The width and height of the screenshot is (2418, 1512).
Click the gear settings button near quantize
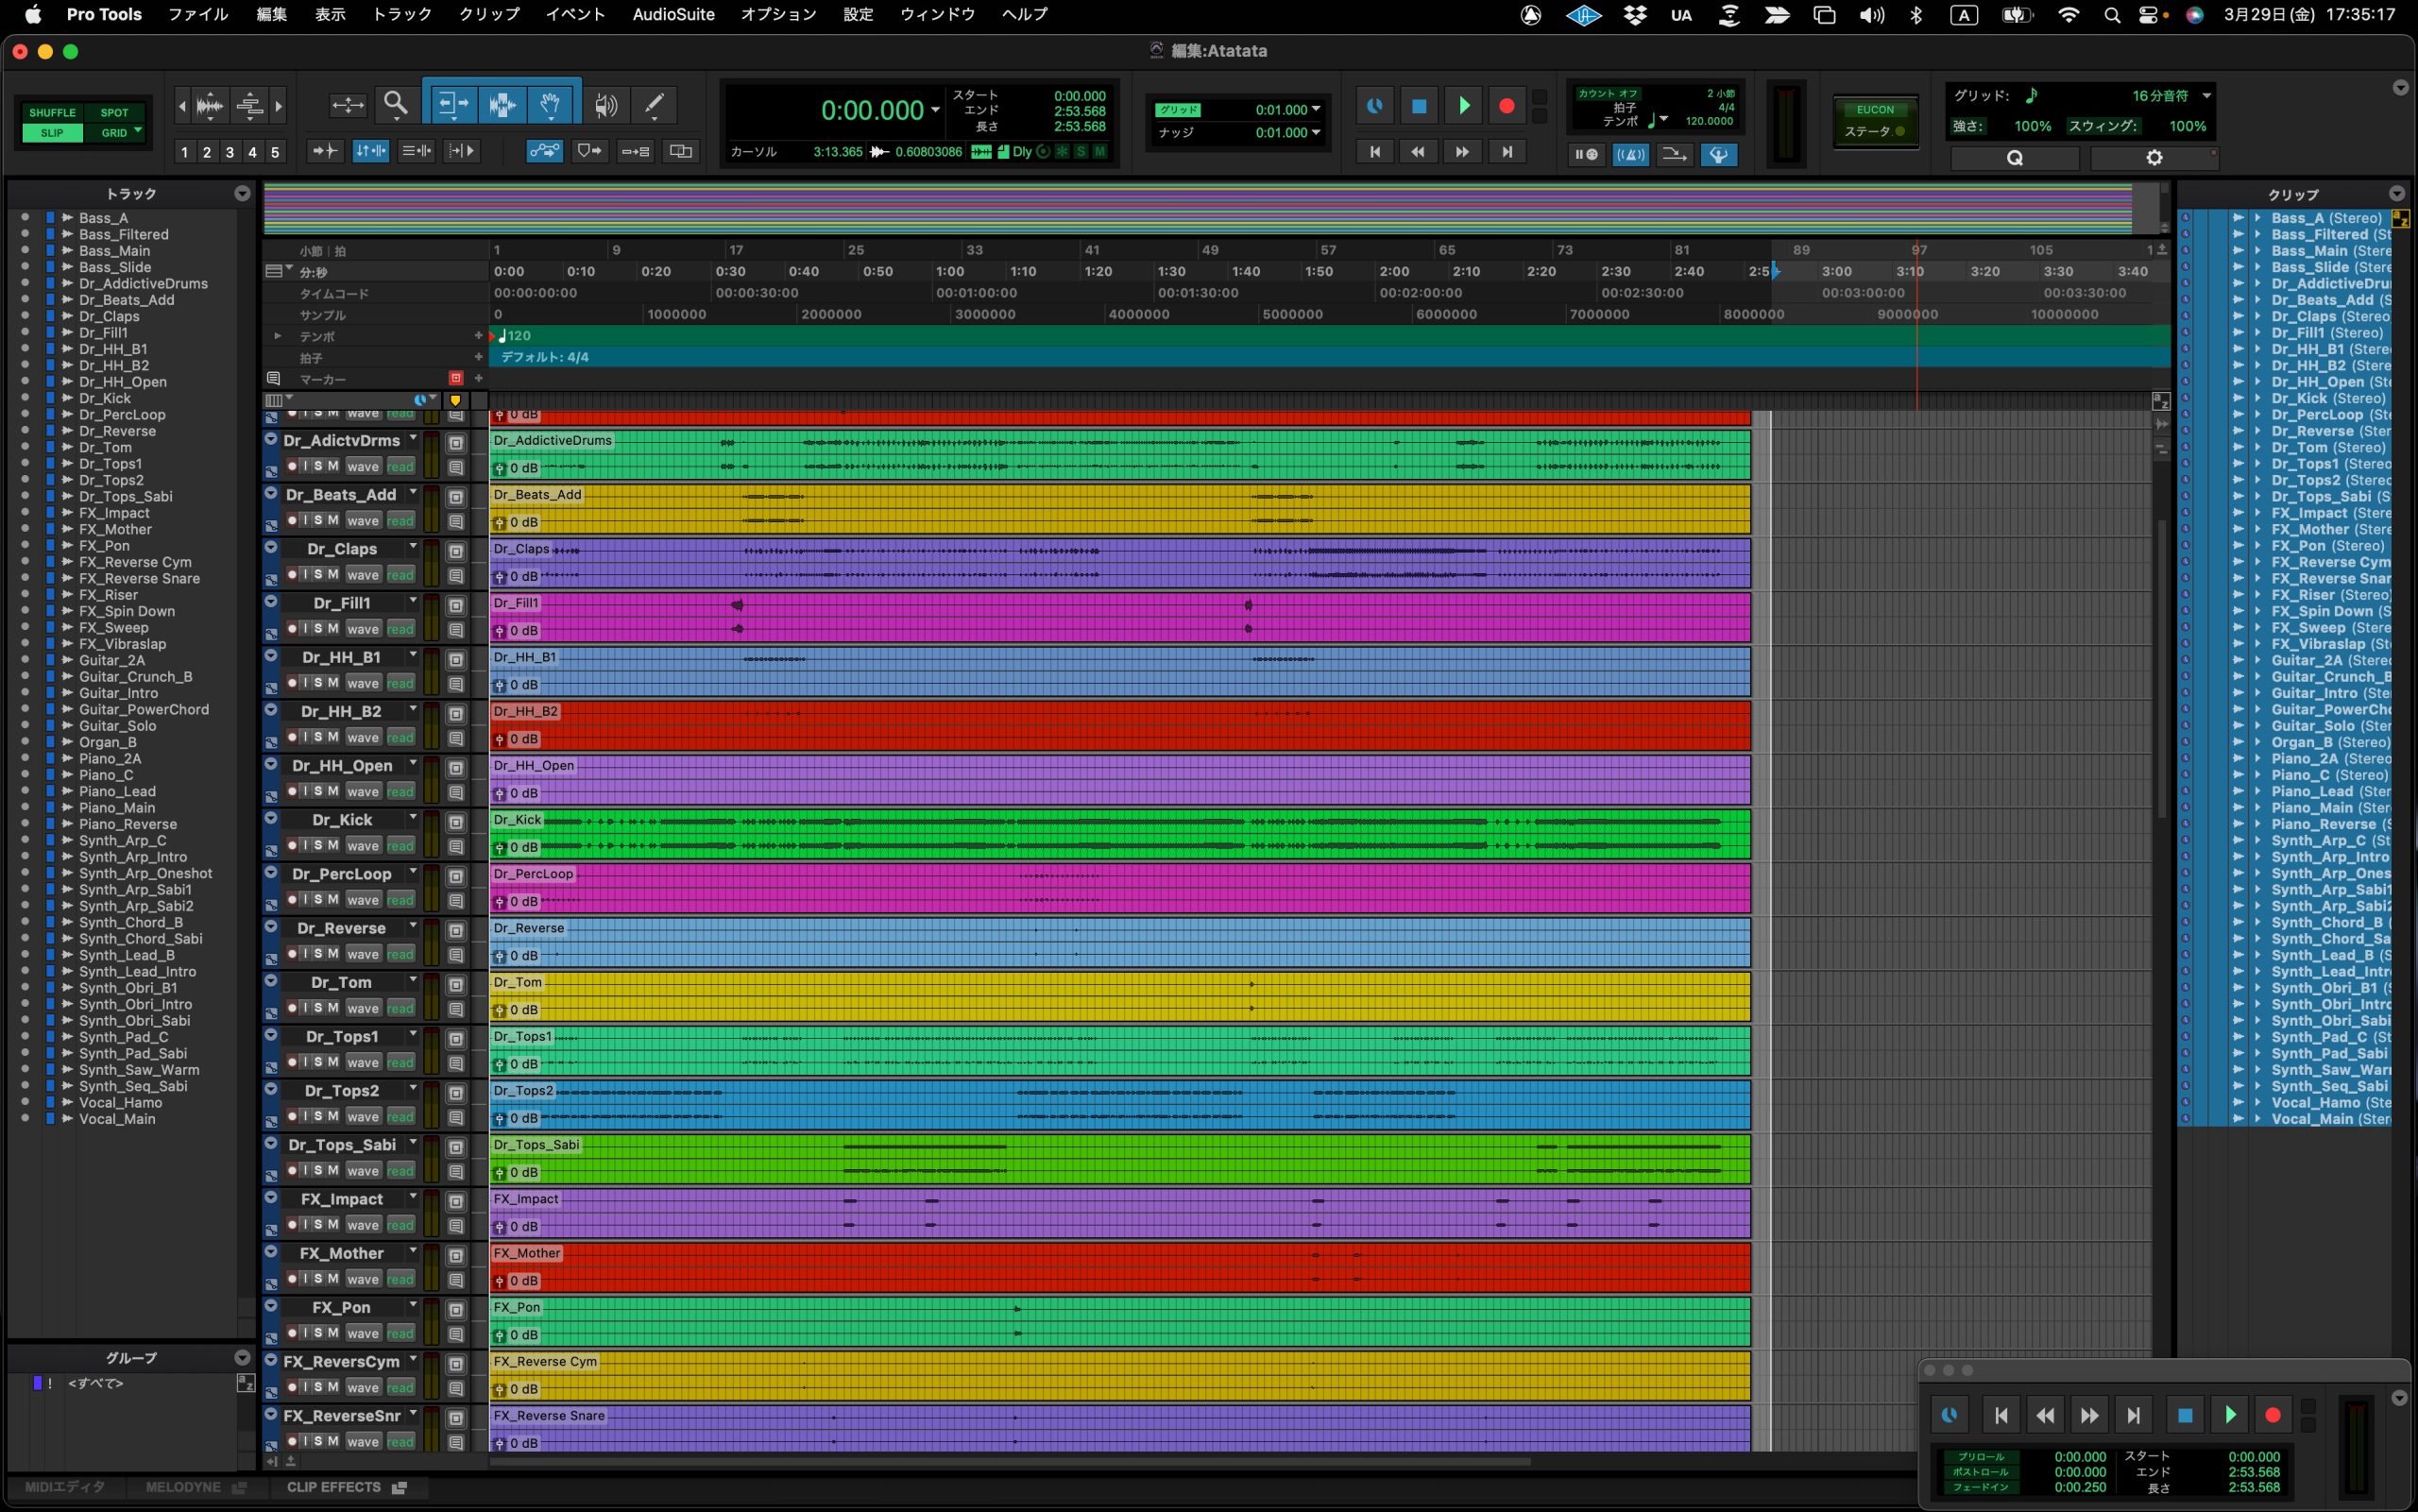pyautogui.click(x=2154, y=158)
